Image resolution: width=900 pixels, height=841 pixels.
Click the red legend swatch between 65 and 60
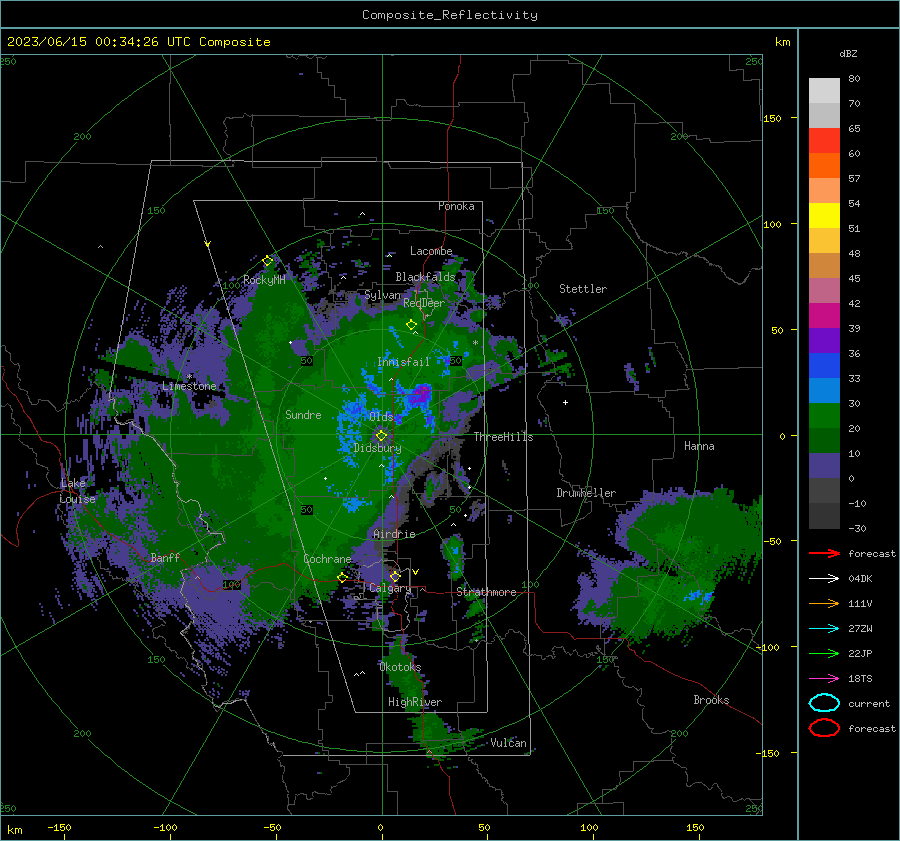(x=824, y=141)
